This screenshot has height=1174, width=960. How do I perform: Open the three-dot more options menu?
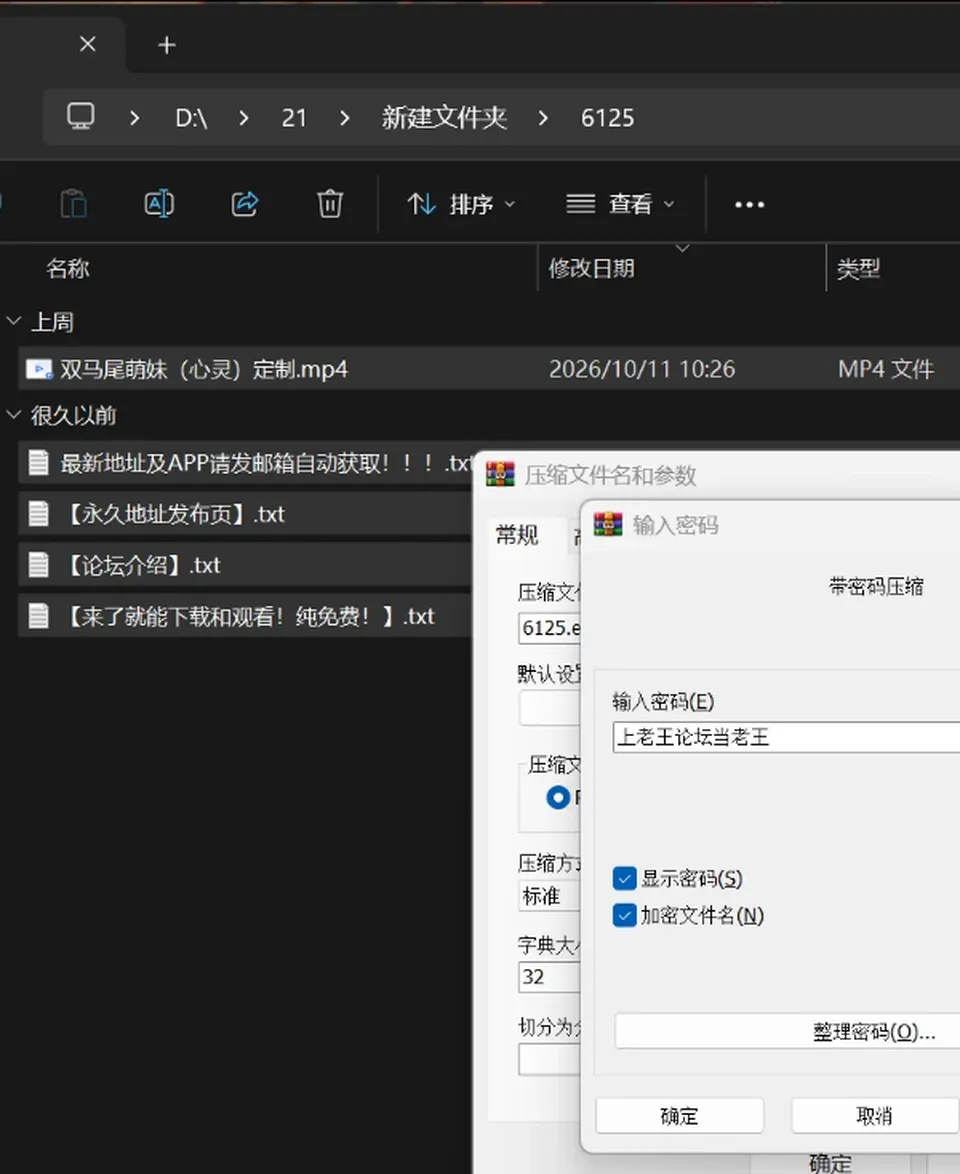(749, 204)
